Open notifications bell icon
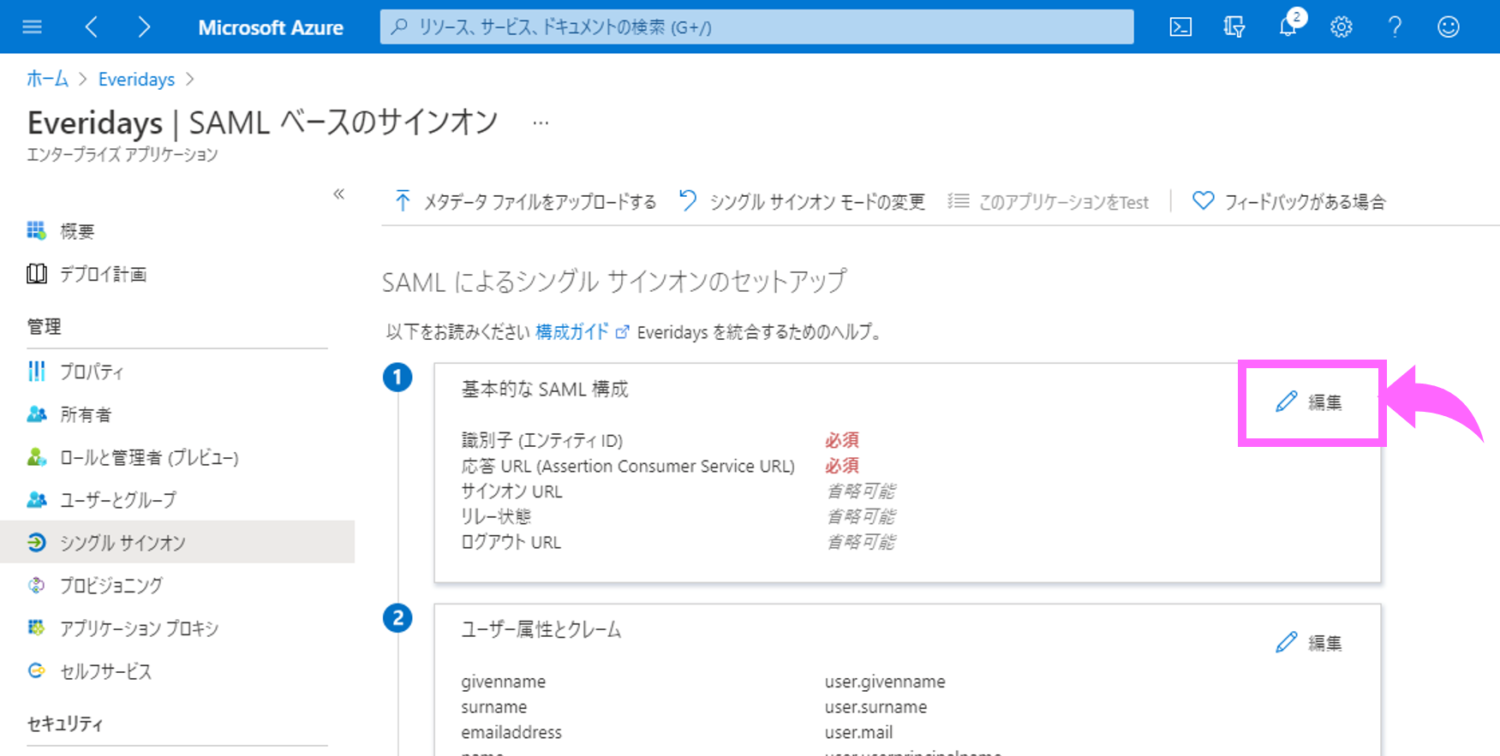 pos(1288,27)
